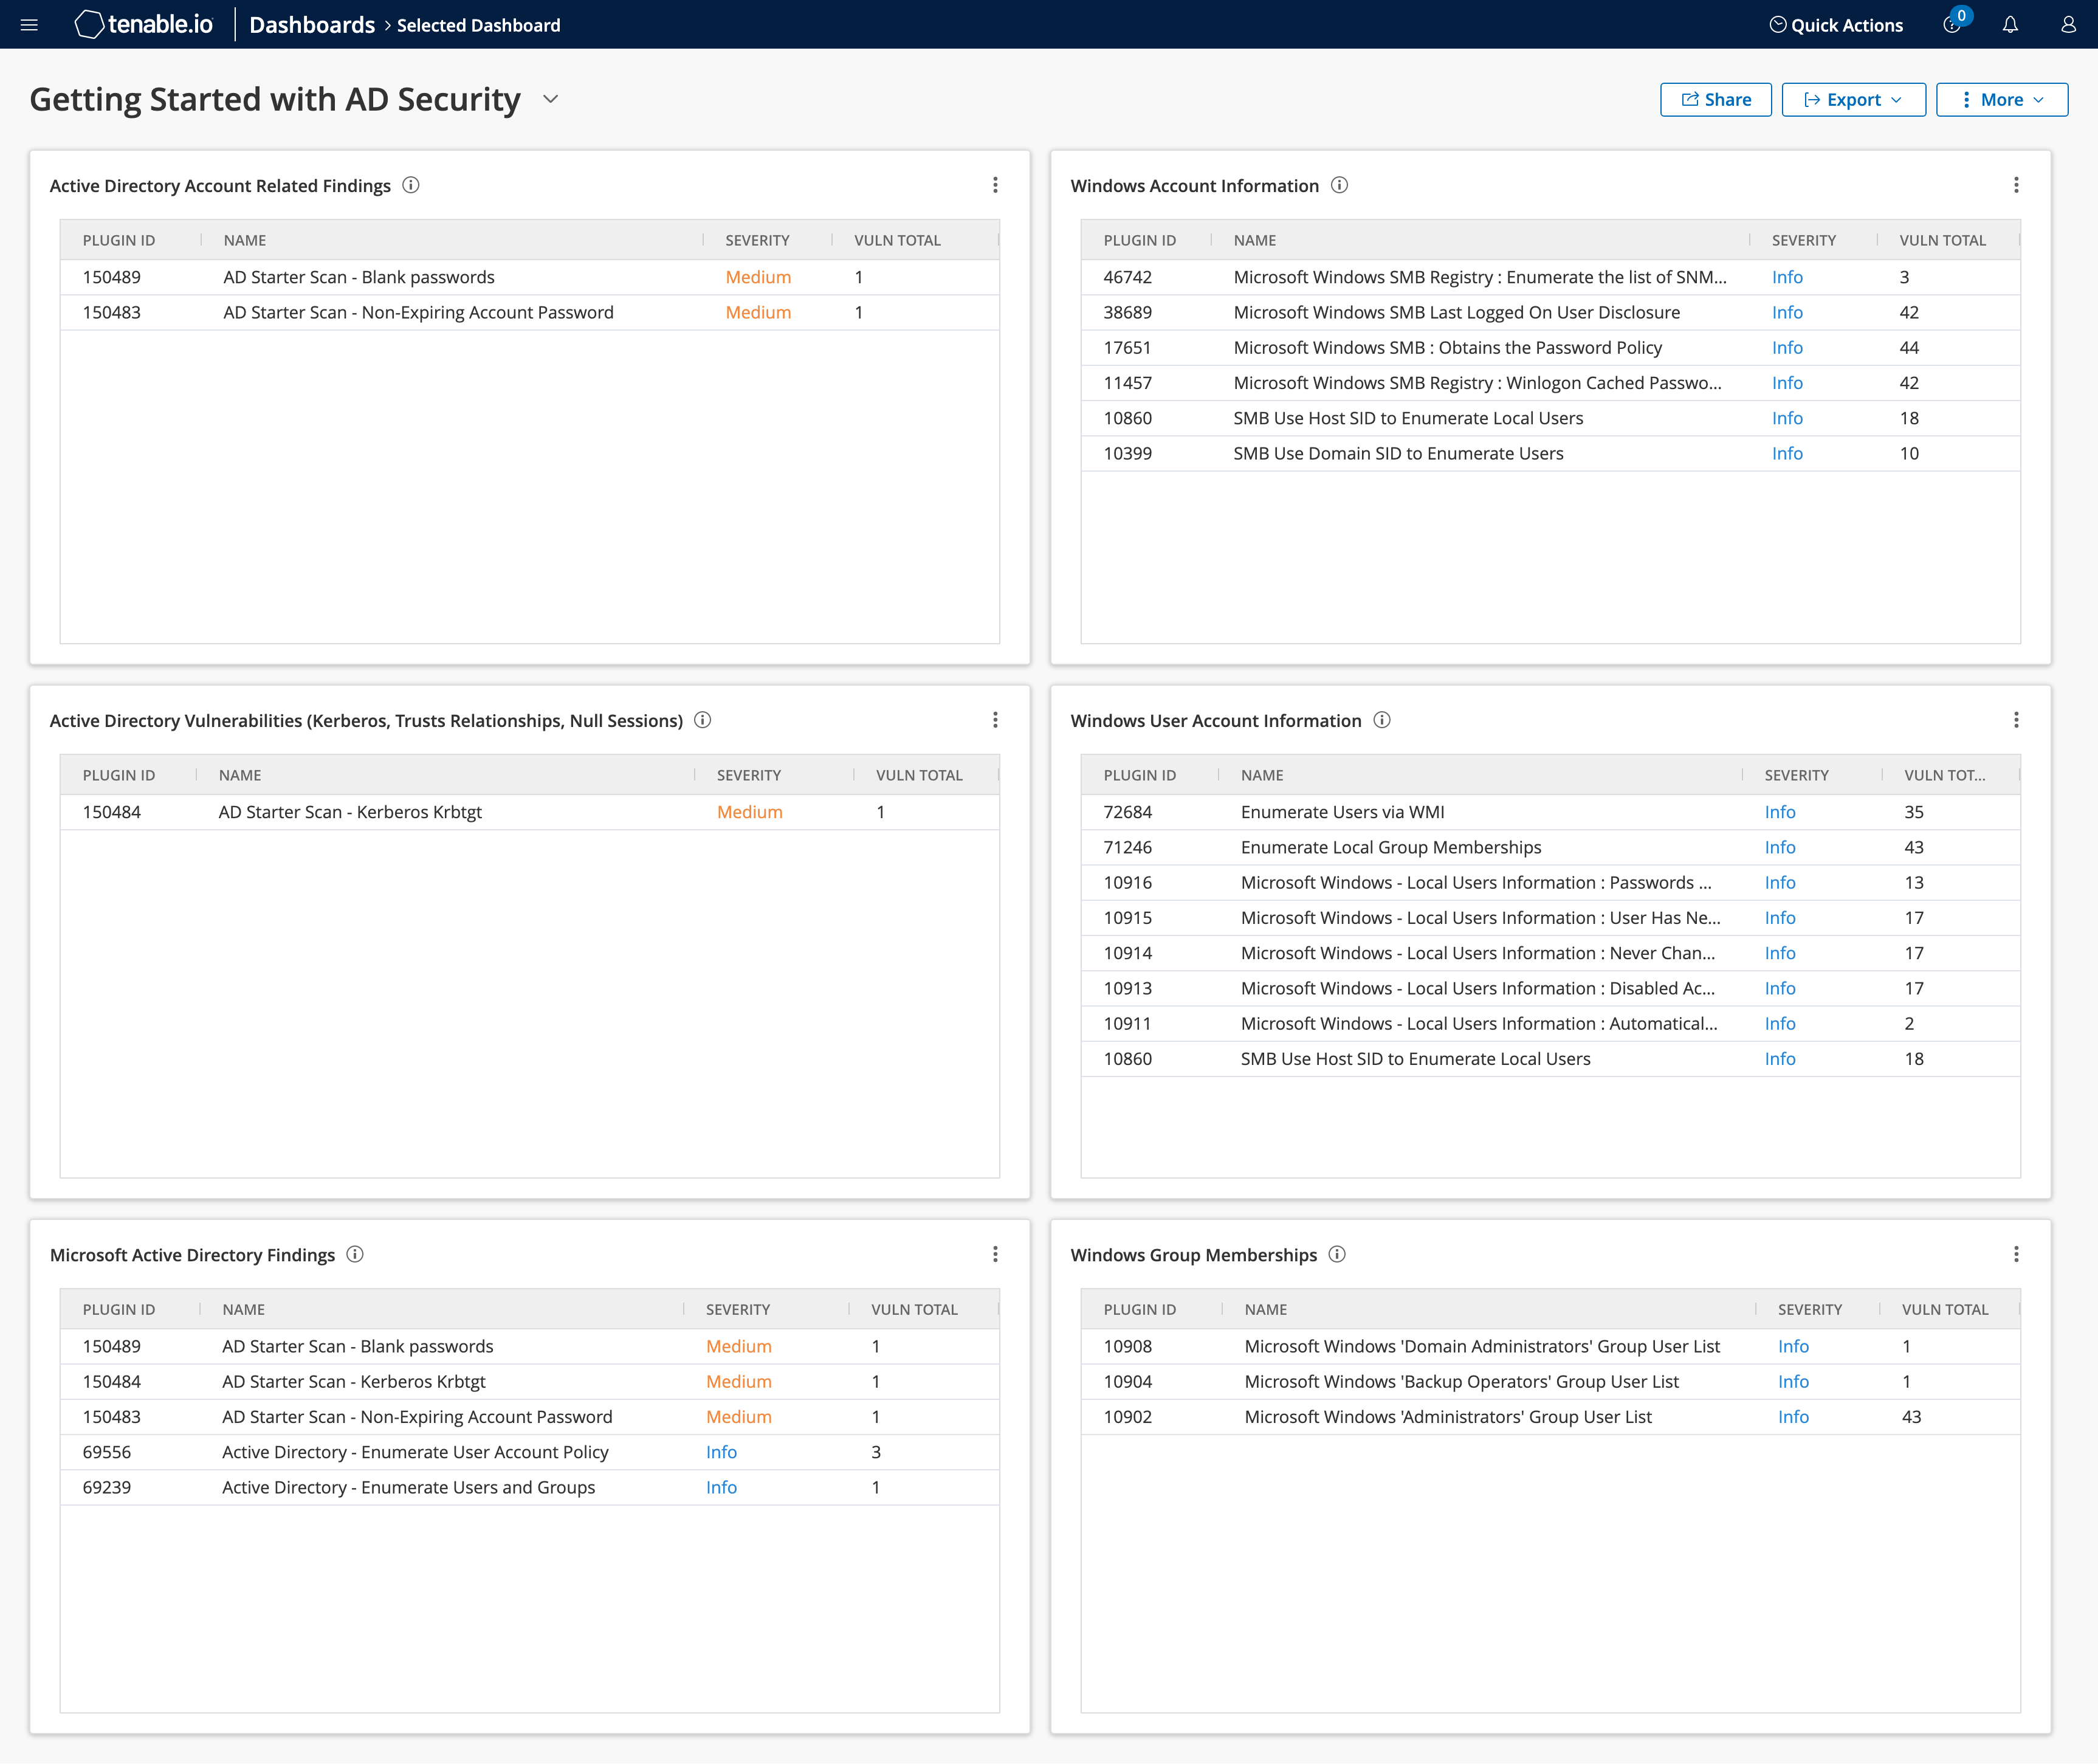Click plugin ID 10916
This screenshot has width=2098, height=1764.
coord(1127,882)
